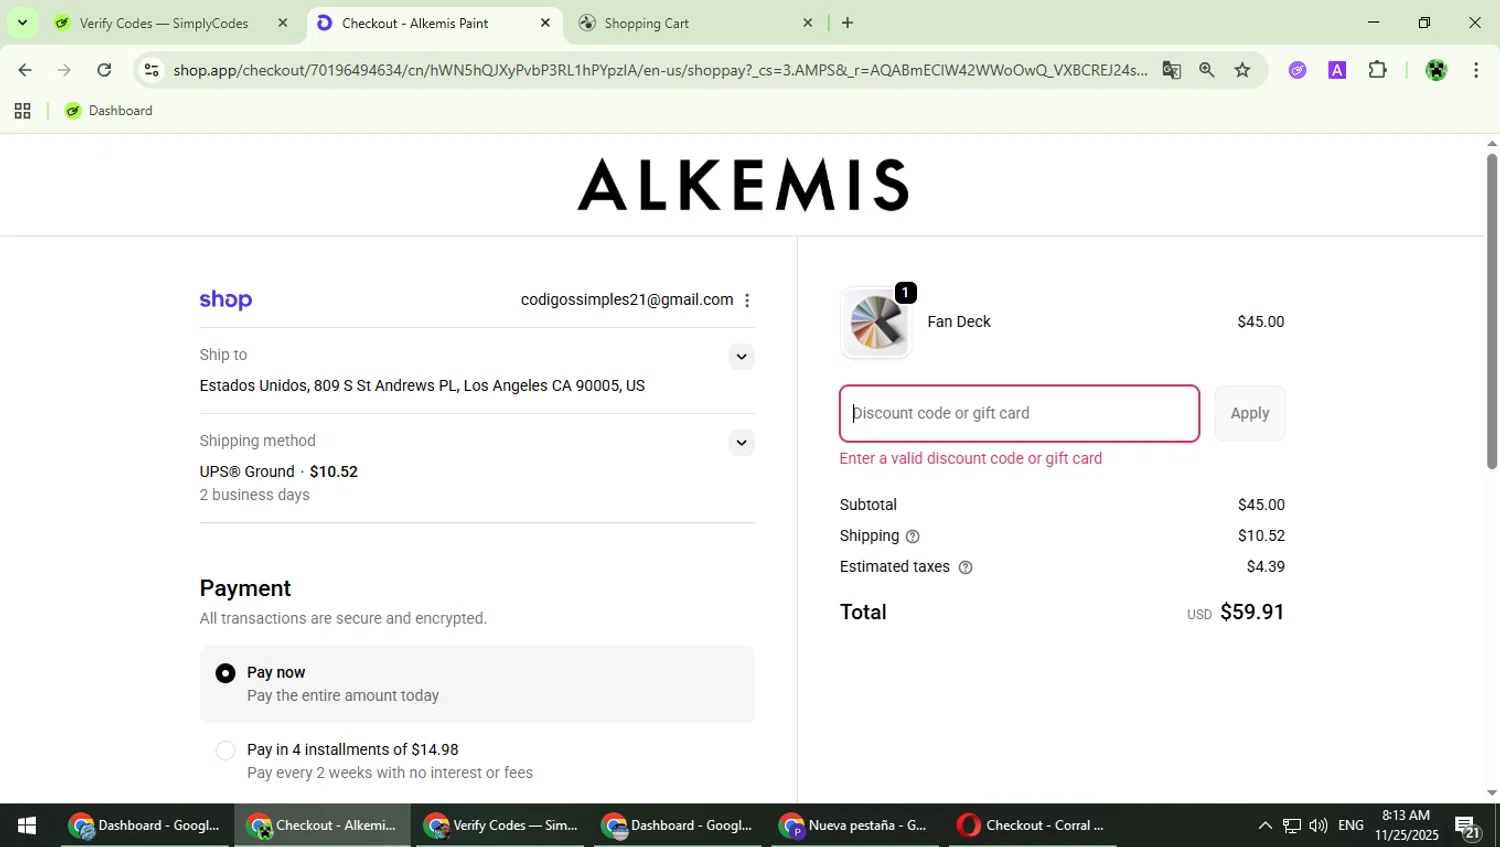Open the network icon in system tray

click(x=1292, y=825)
